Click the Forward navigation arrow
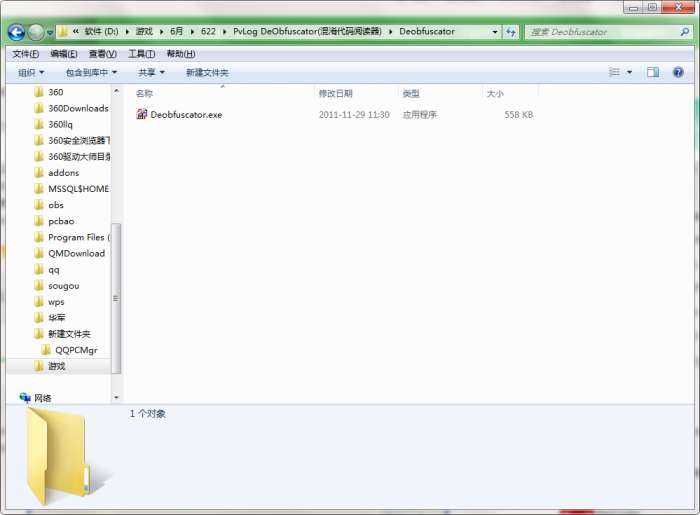This screenshot has height=515, width=700. 36,32
